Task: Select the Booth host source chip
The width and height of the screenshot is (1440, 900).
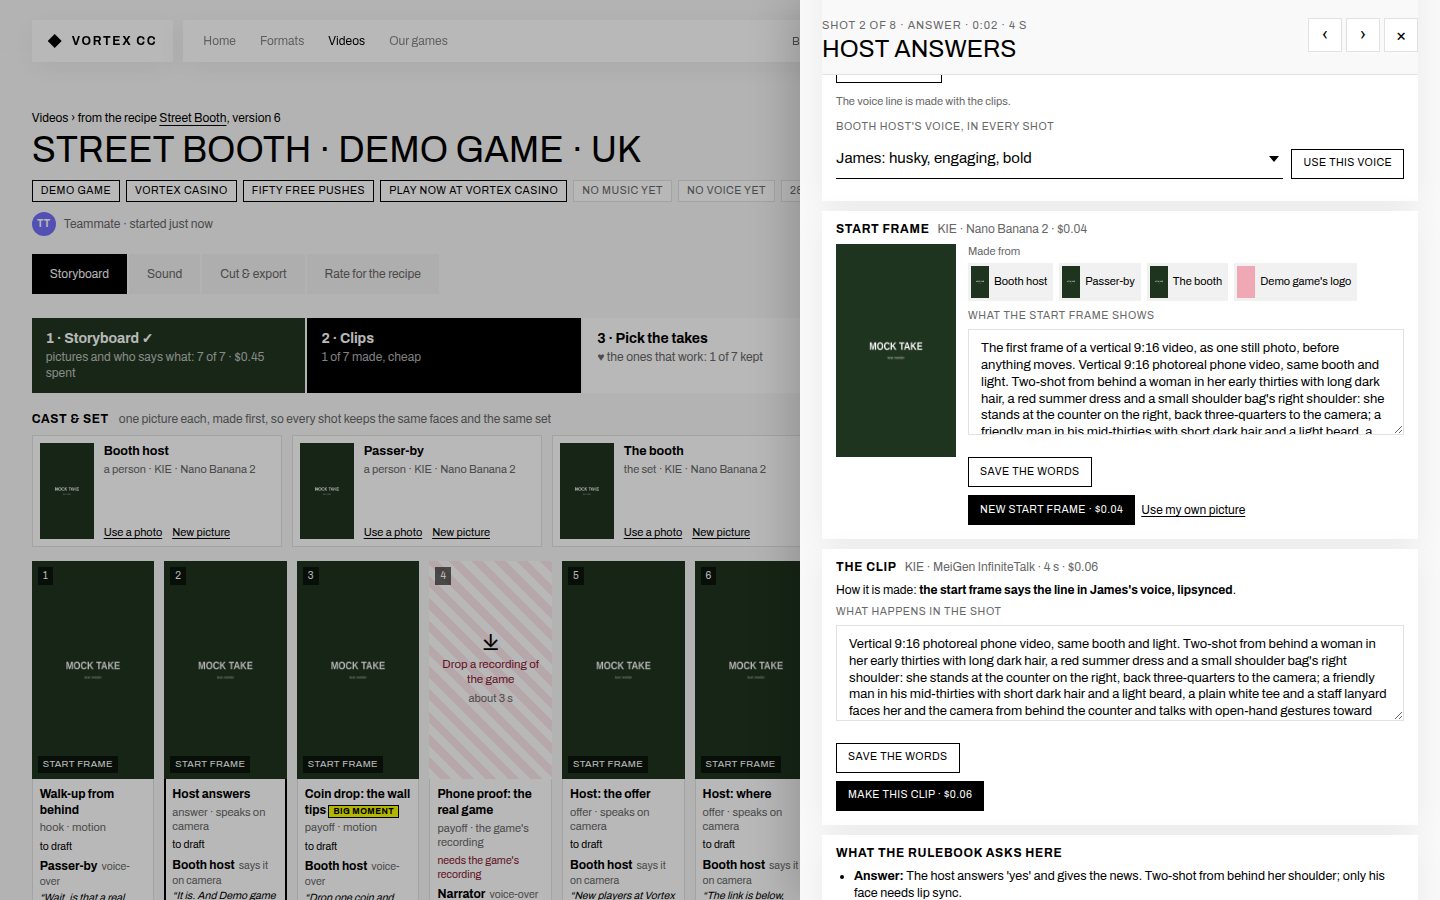Action: [x=1011, y=282]
